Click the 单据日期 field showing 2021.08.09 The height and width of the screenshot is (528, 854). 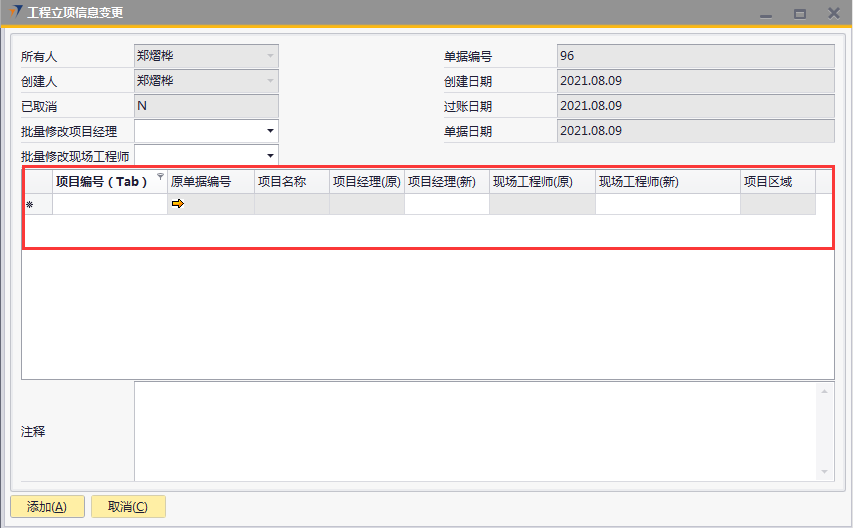tap(695, 131)
